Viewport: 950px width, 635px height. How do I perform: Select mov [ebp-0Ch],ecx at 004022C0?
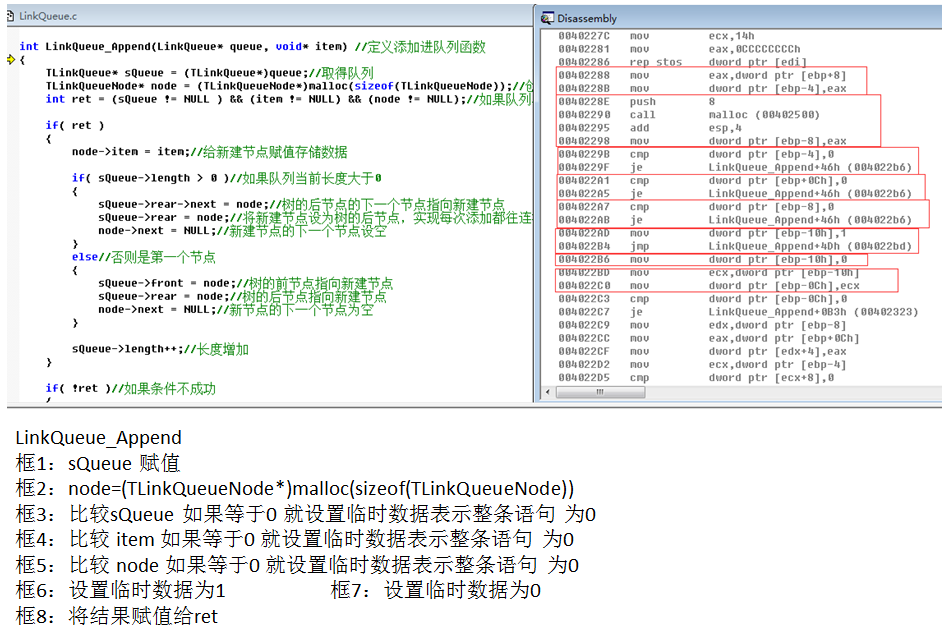tap(708, 285)
